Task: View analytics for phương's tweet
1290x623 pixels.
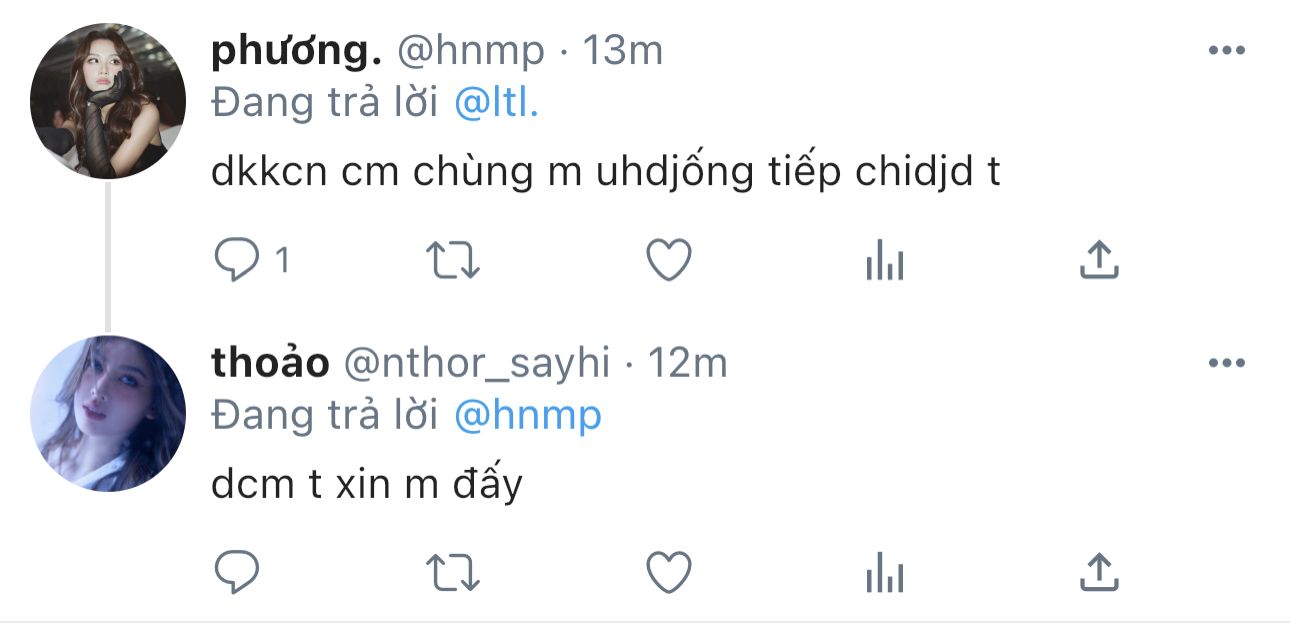Action: (884, 262)
